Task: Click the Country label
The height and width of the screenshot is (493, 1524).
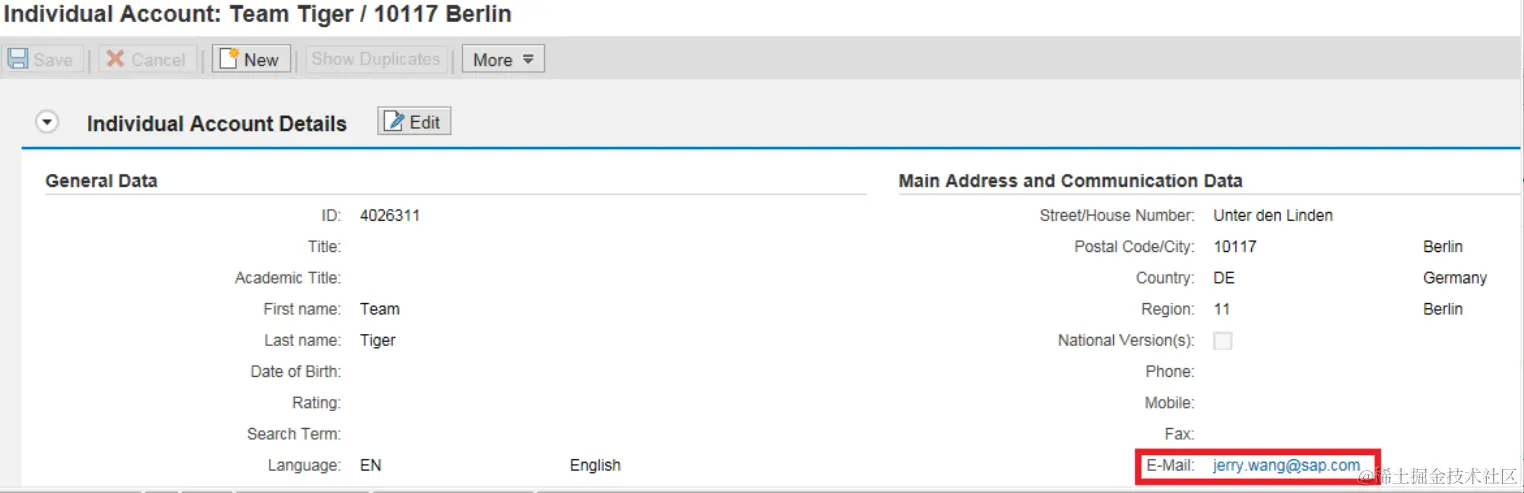Action: pyautogui.click(x=1165, y=278)
